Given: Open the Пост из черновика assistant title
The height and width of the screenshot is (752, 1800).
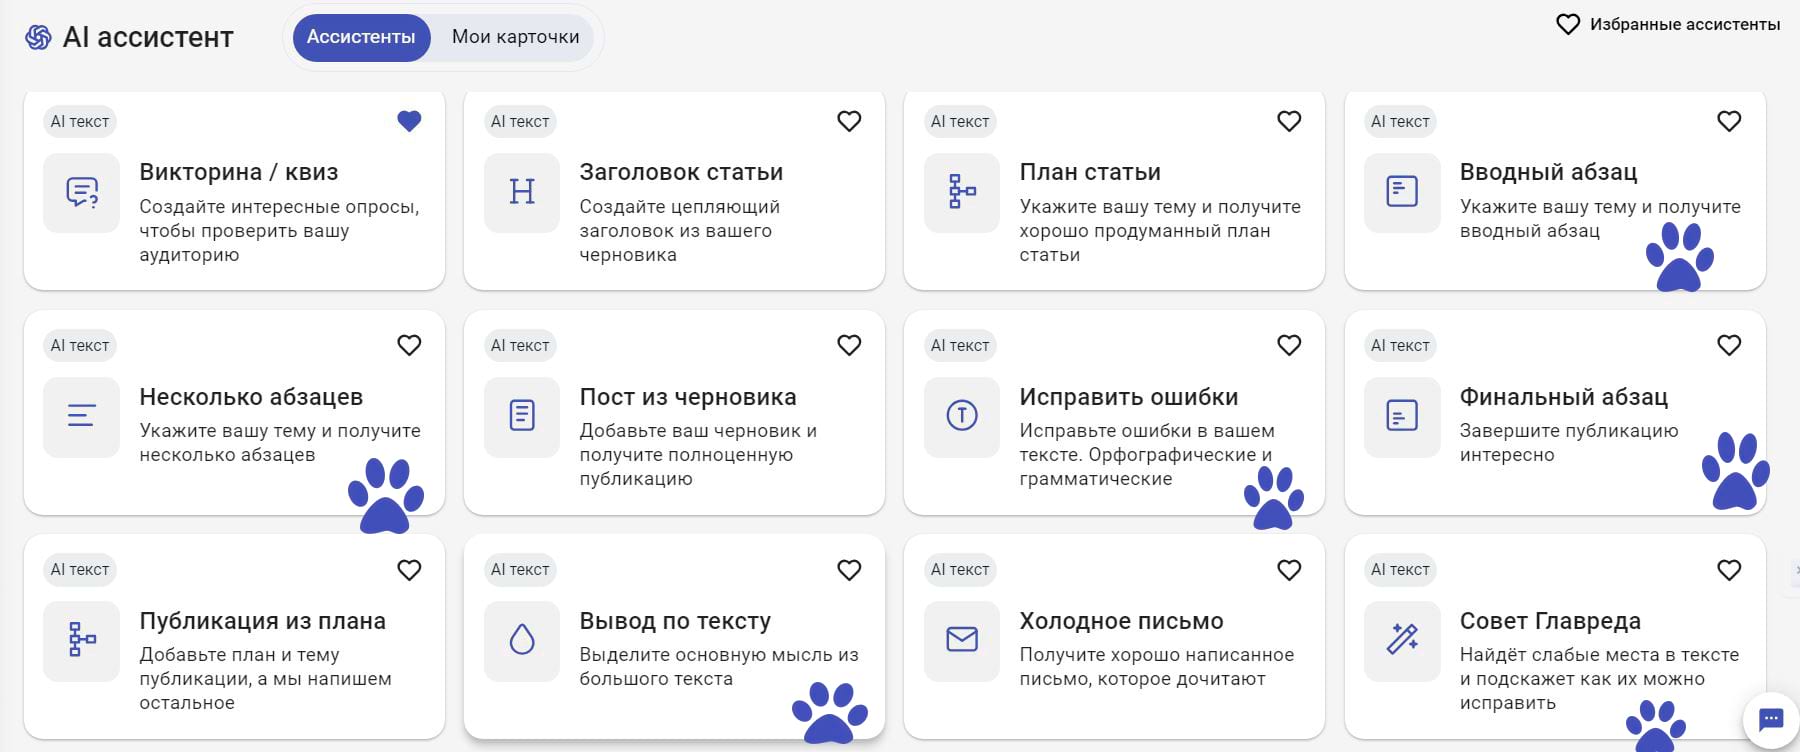Looking at the screenshot, I should tap(688, 397).
